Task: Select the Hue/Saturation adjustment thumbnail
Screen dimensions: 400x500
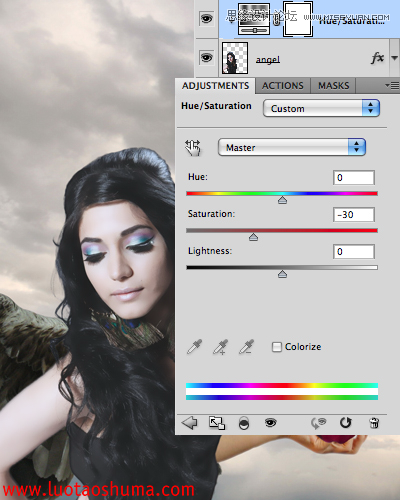Action: [254, 18]
